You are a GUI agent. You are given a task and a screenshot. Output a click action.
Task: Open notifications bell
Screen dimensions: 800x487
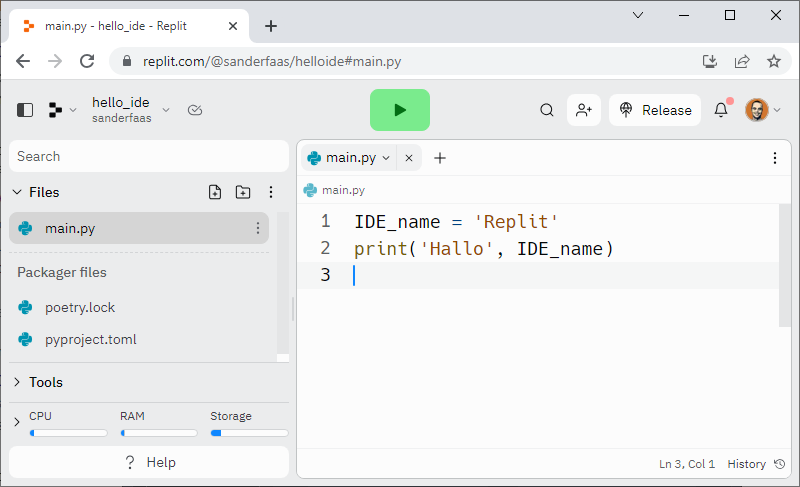721,110
